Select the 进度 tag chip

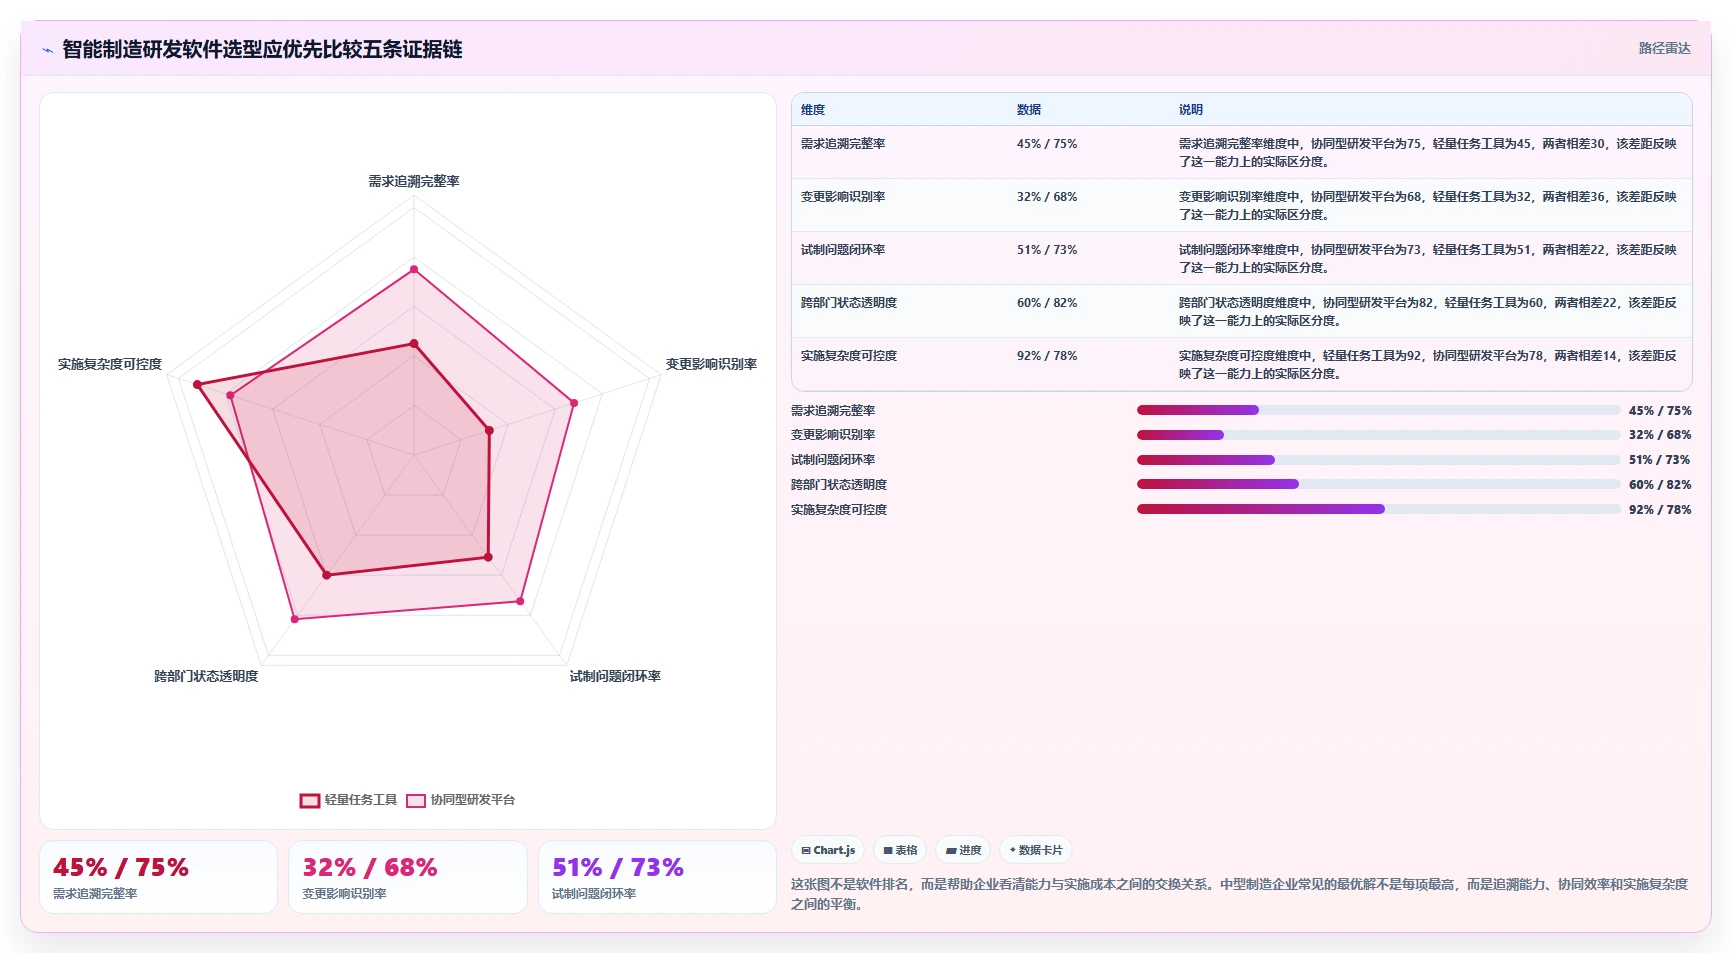click(x=963, y=850)
